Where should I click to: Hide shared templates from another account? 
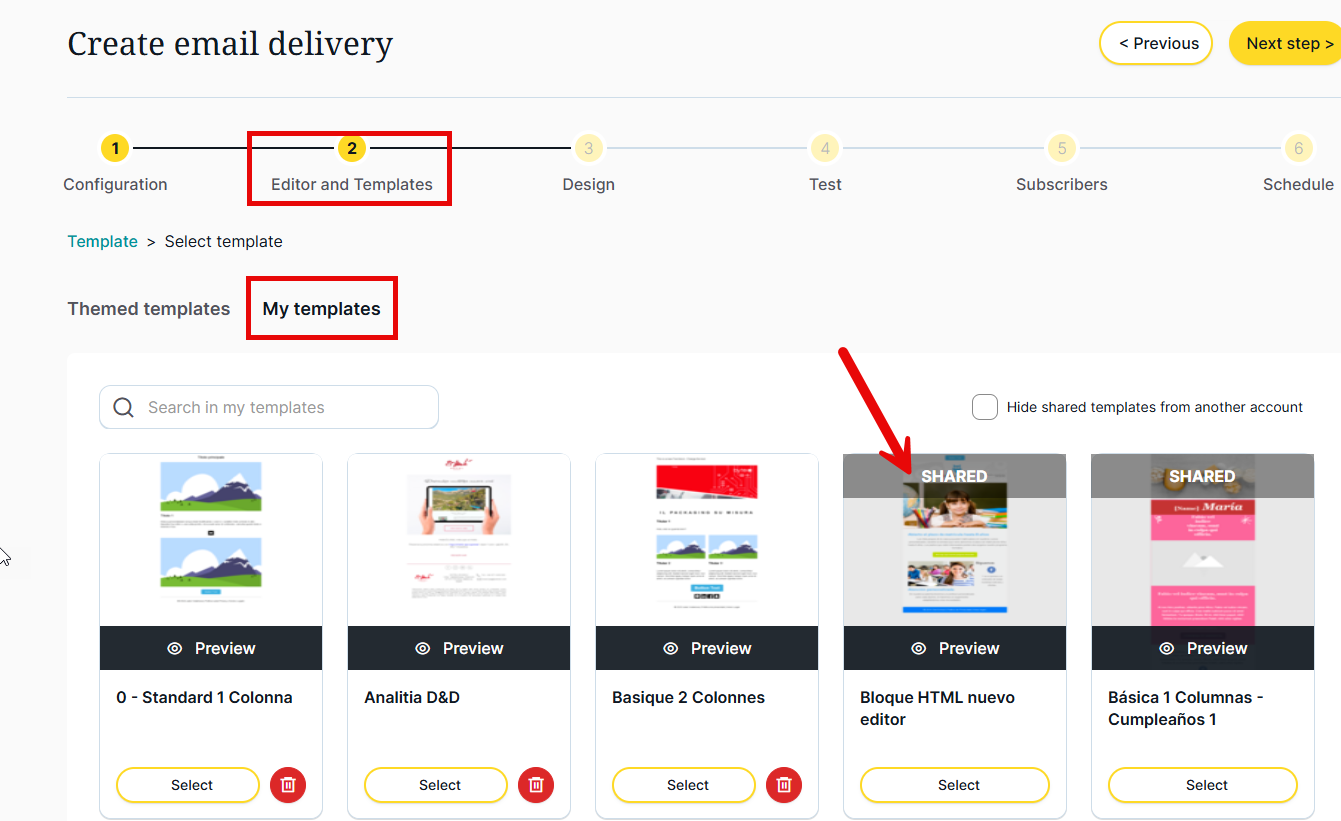tap(985, 407)
